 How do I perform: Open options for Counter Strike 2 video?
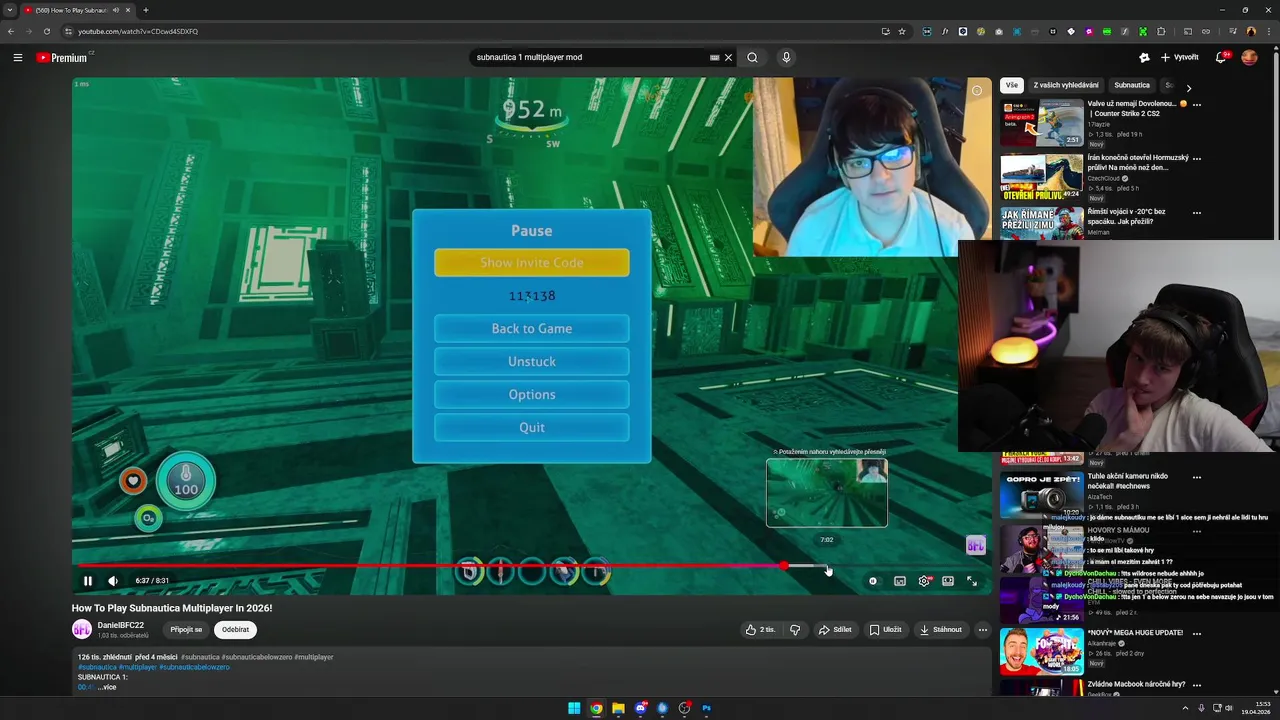click(x=1197, y=104)
